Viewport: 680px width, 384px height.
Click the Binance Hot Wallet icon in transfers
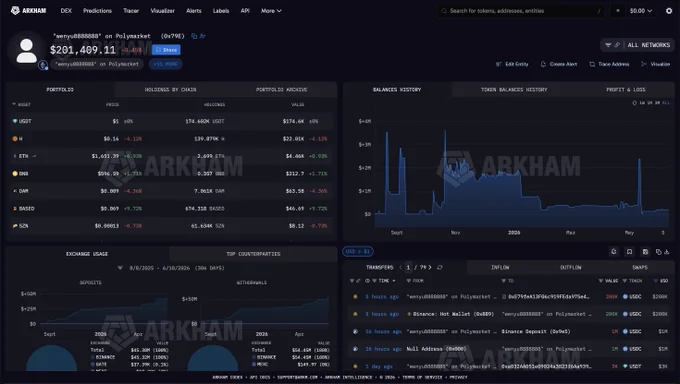(409, 314)
